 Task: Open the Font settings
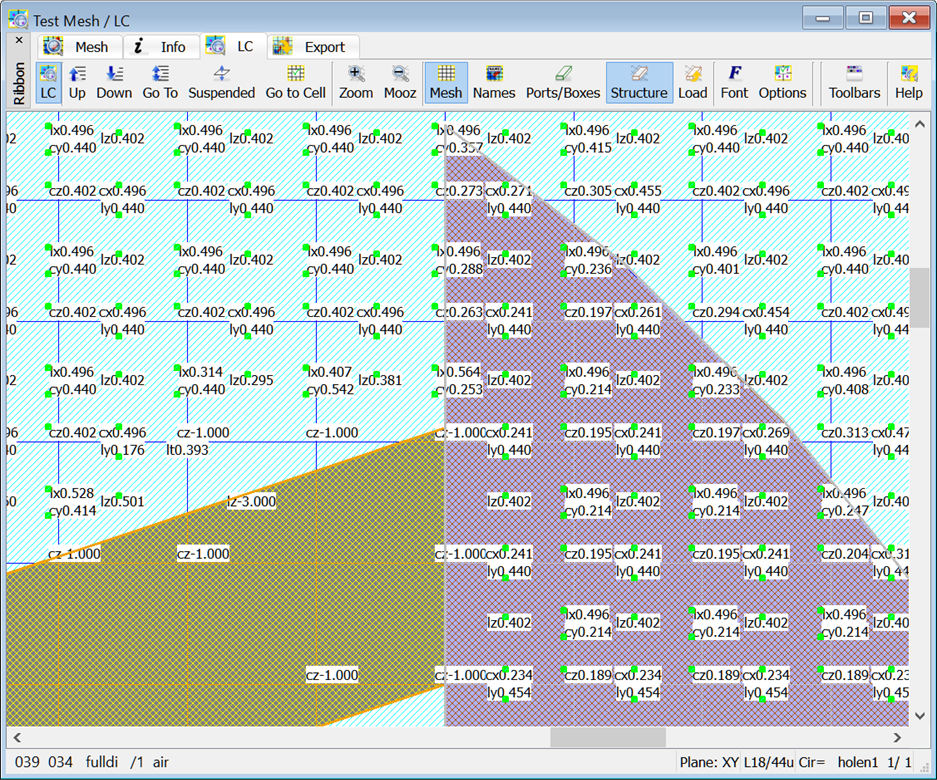(x=734, y=82)
